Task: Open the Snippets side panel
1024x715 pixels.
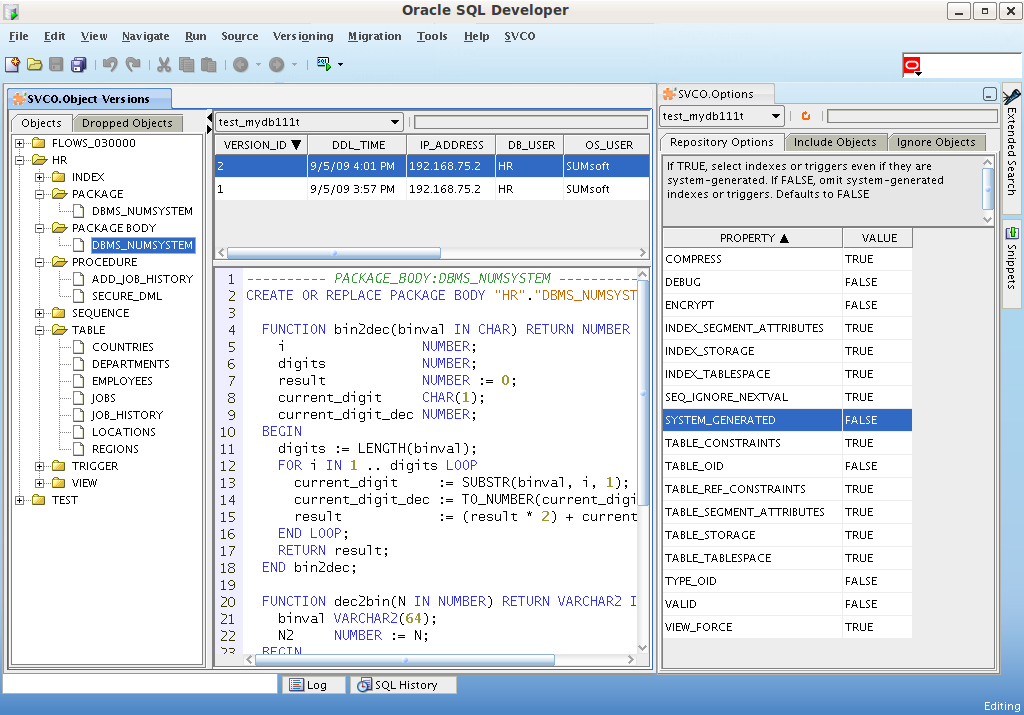Action: [x=1012, y=263]
